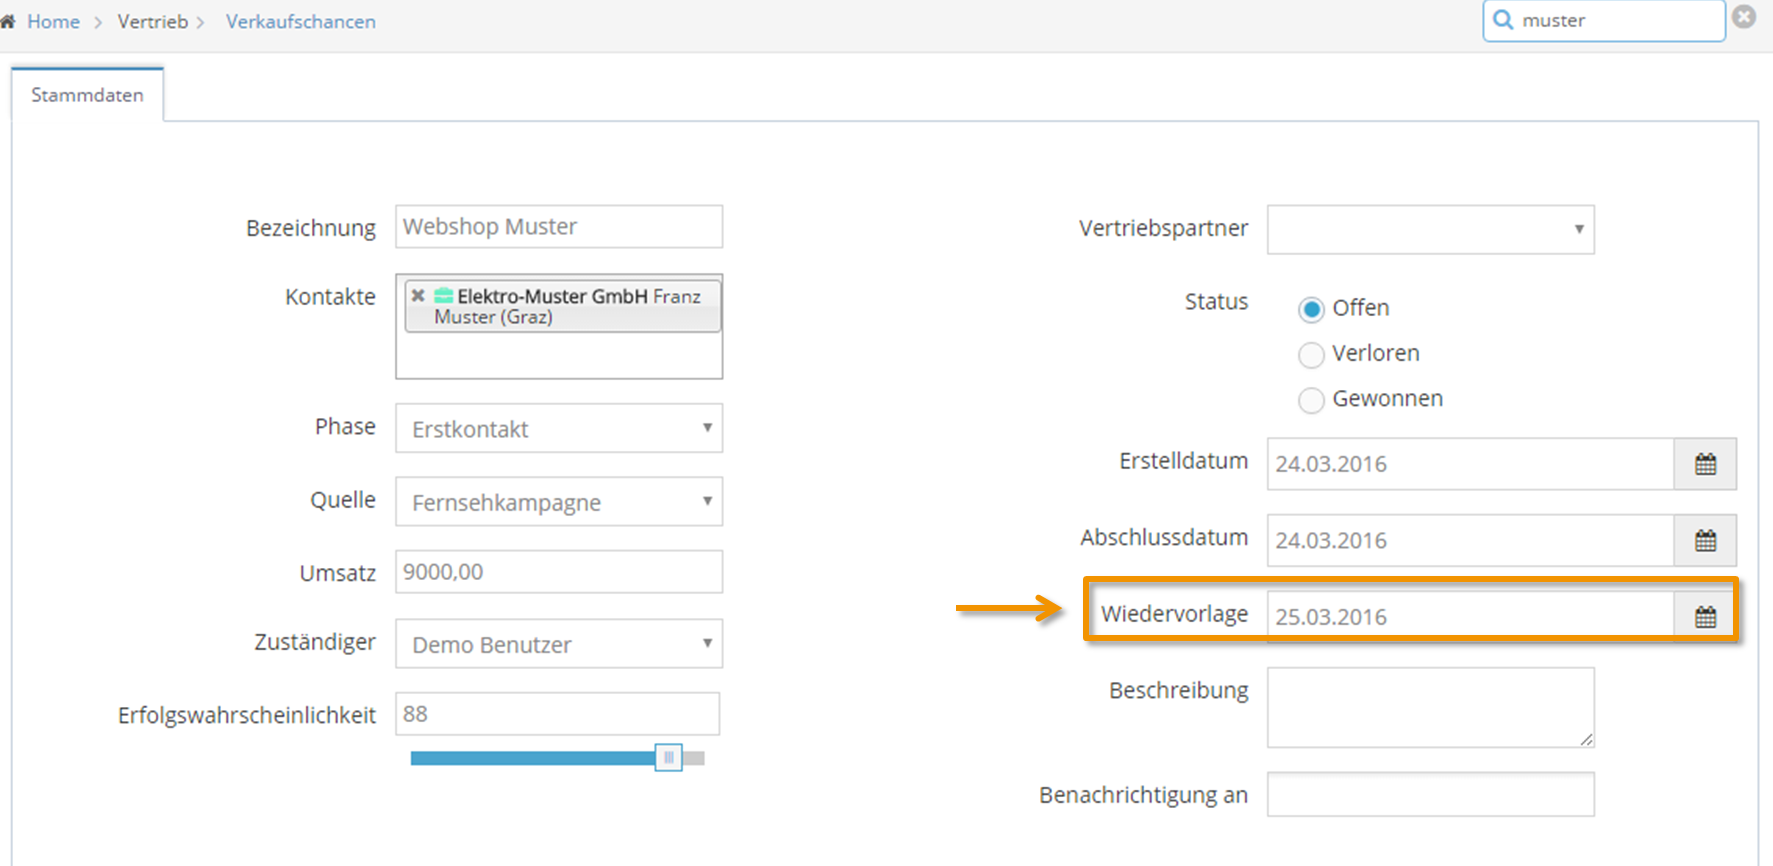Viewport: 1773px width, 866px height.
Task: Open the Zuständiger dropdown
Action: 559,643
